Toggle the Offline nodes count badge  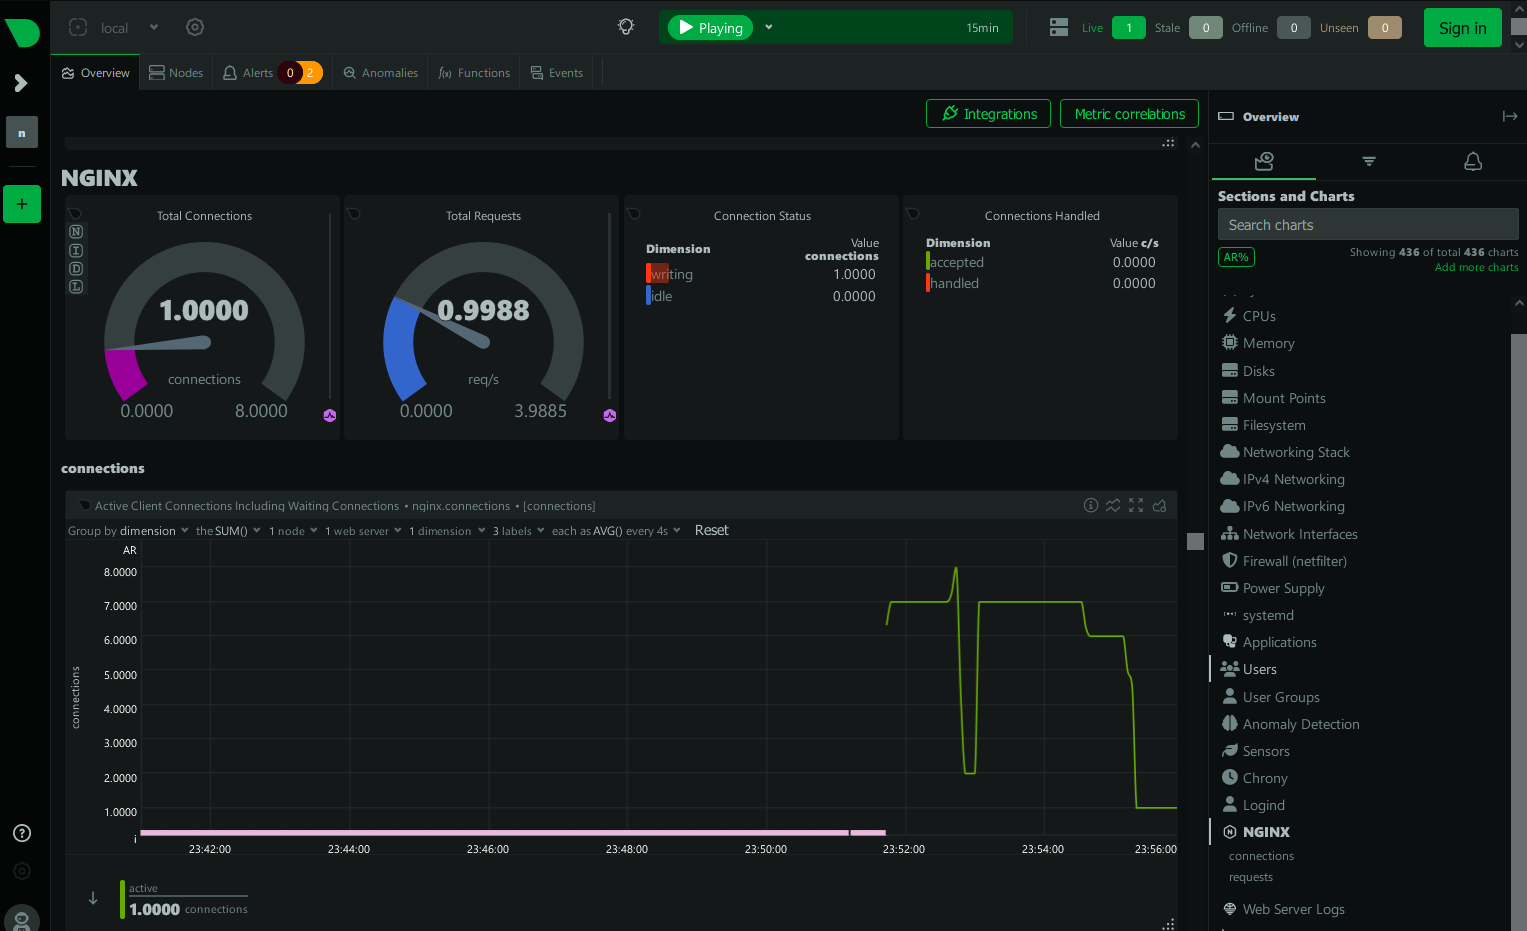click(1294, 28)
